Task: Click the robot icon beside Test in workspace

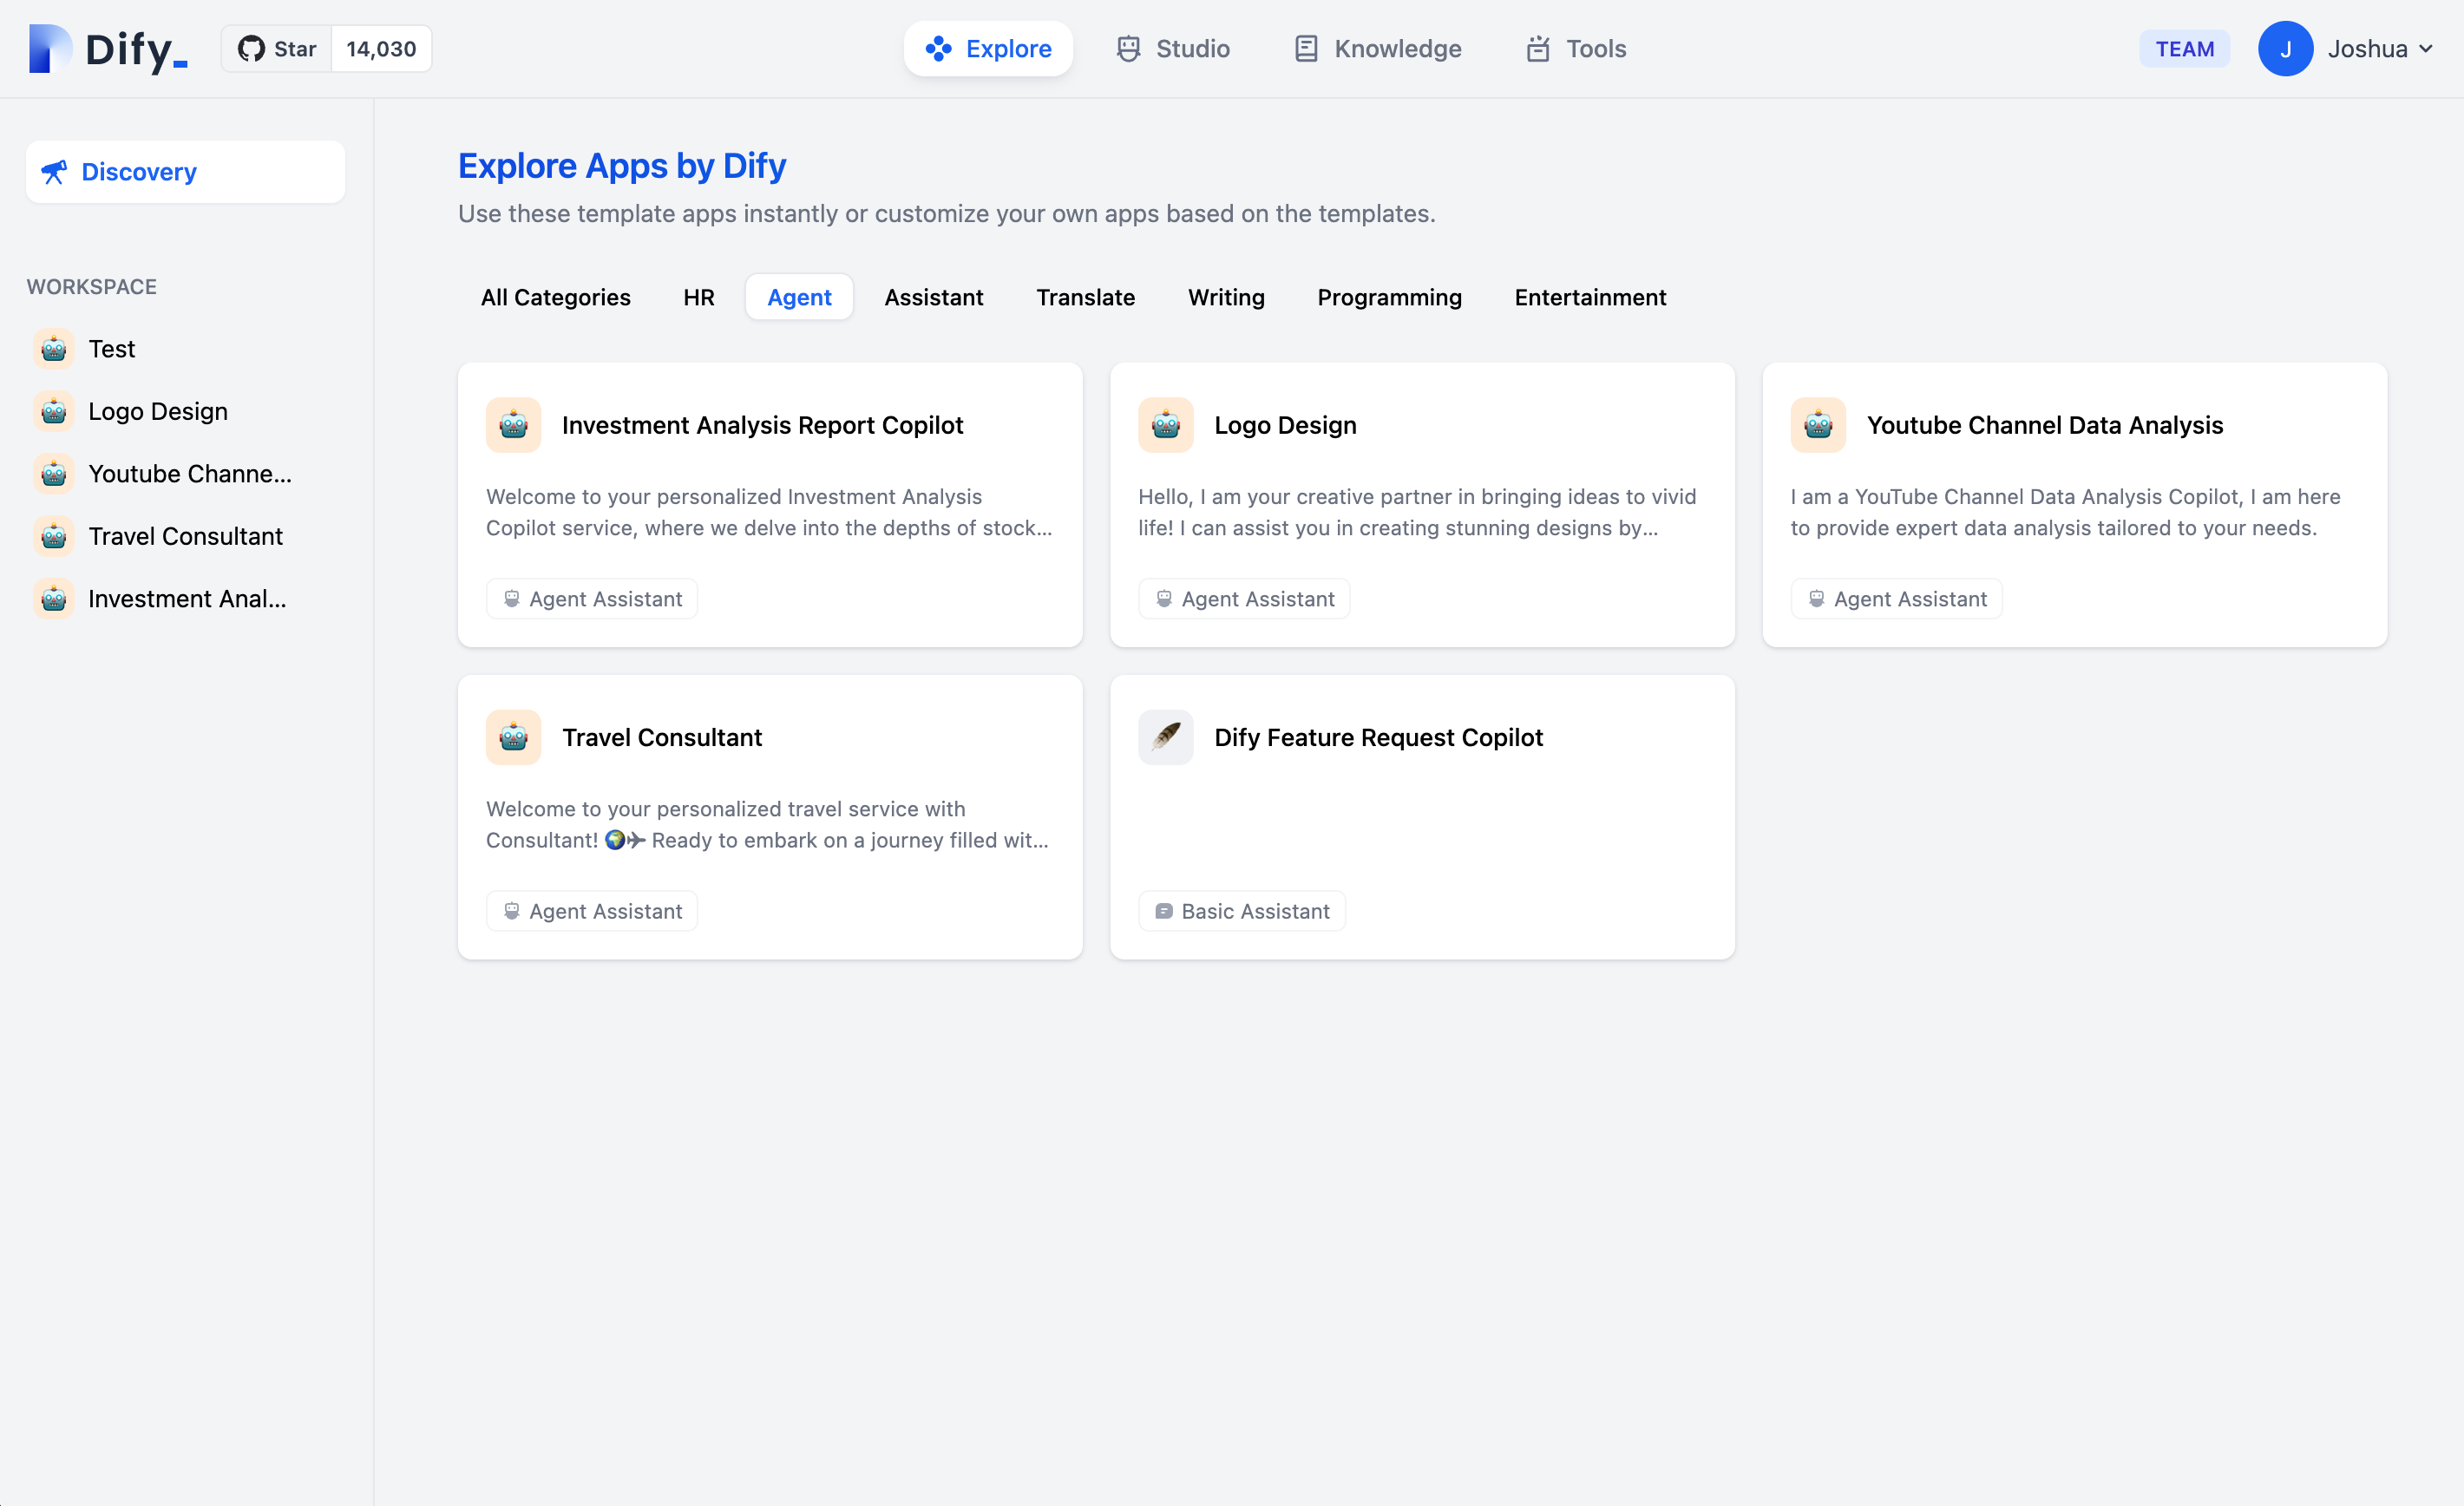Action: (54, 349)
